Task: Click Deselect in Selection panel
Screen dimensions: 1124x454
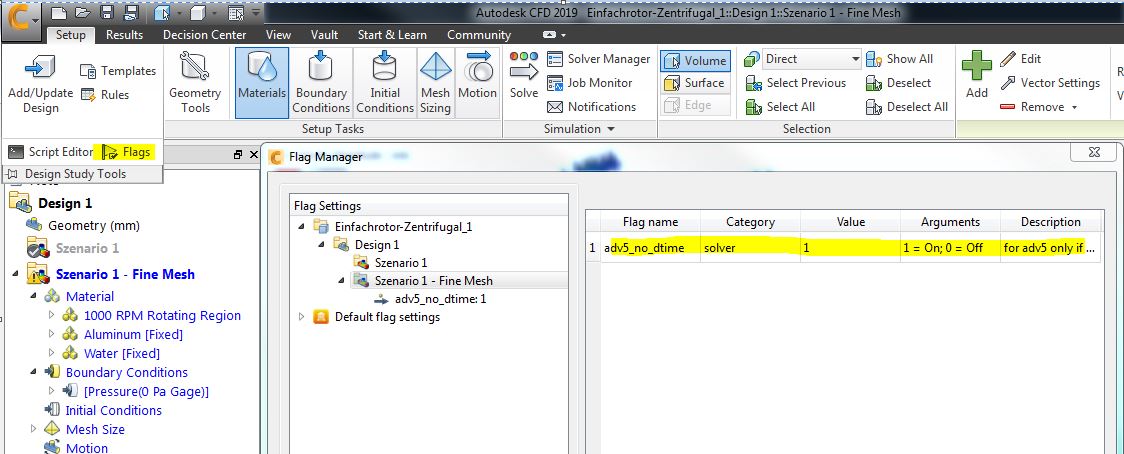Action: coord(898,82)
